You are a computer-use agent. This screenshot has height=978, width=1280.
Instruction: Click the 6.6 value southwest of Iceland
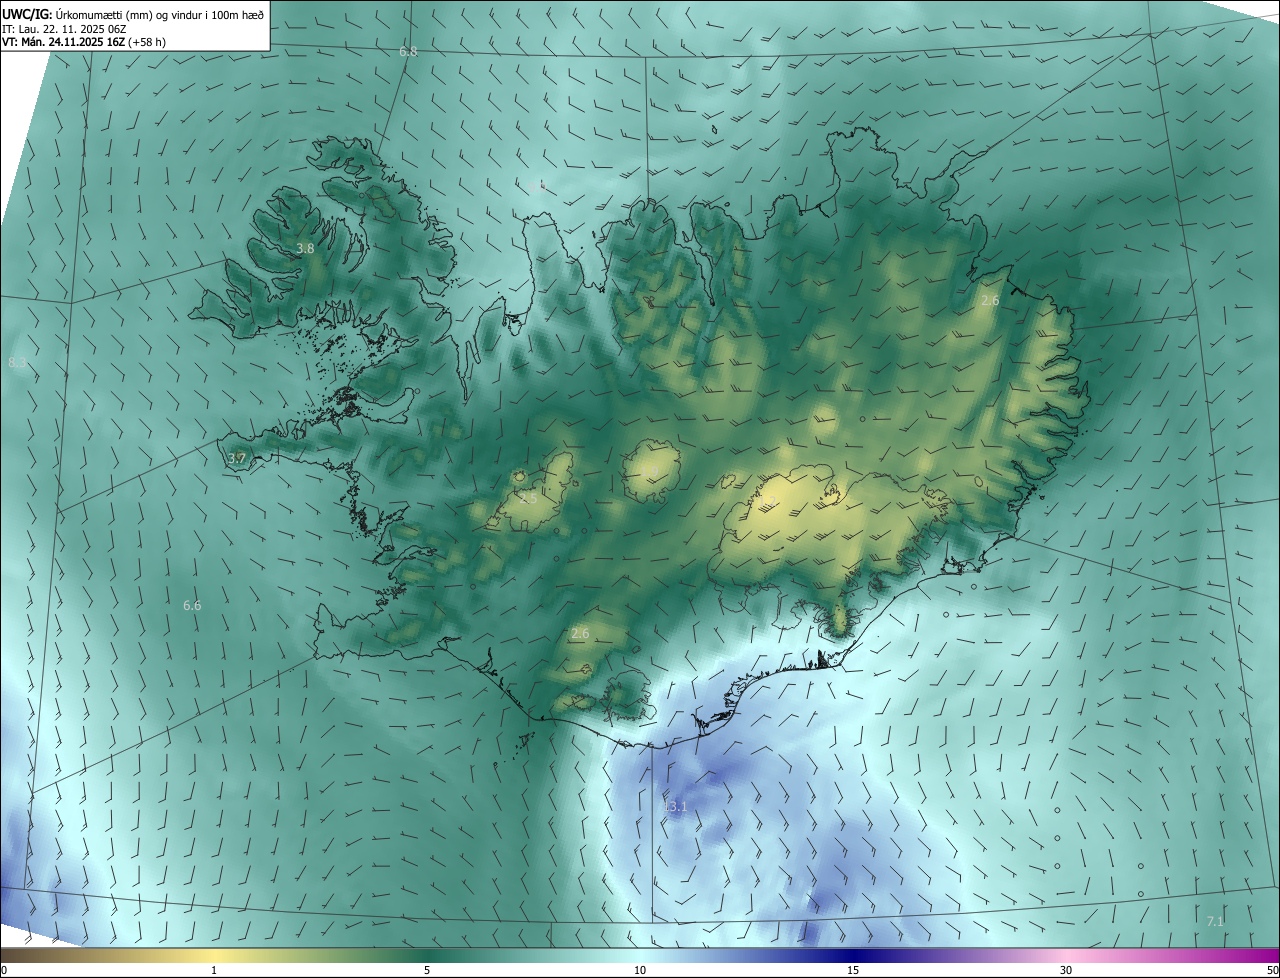(192, 605)
